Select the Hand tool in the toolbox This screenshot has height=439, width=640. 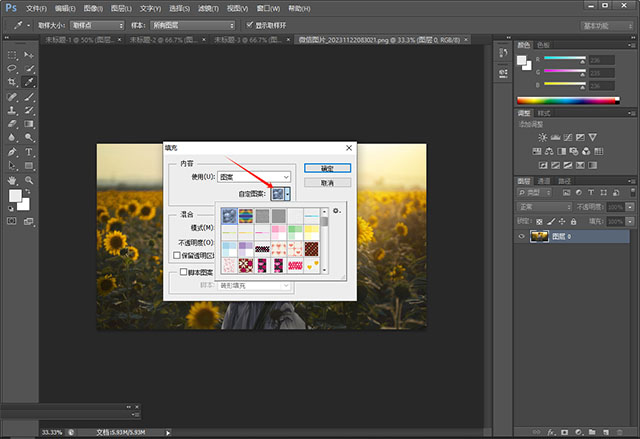[x=11, y=179]
